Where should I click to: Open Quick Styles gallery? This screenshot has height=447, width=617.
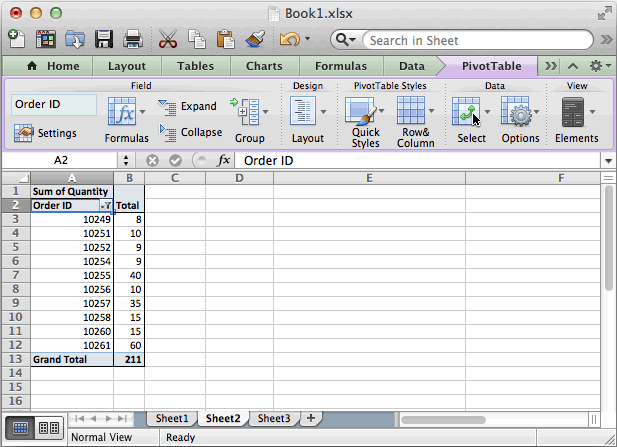click(365, 122)
